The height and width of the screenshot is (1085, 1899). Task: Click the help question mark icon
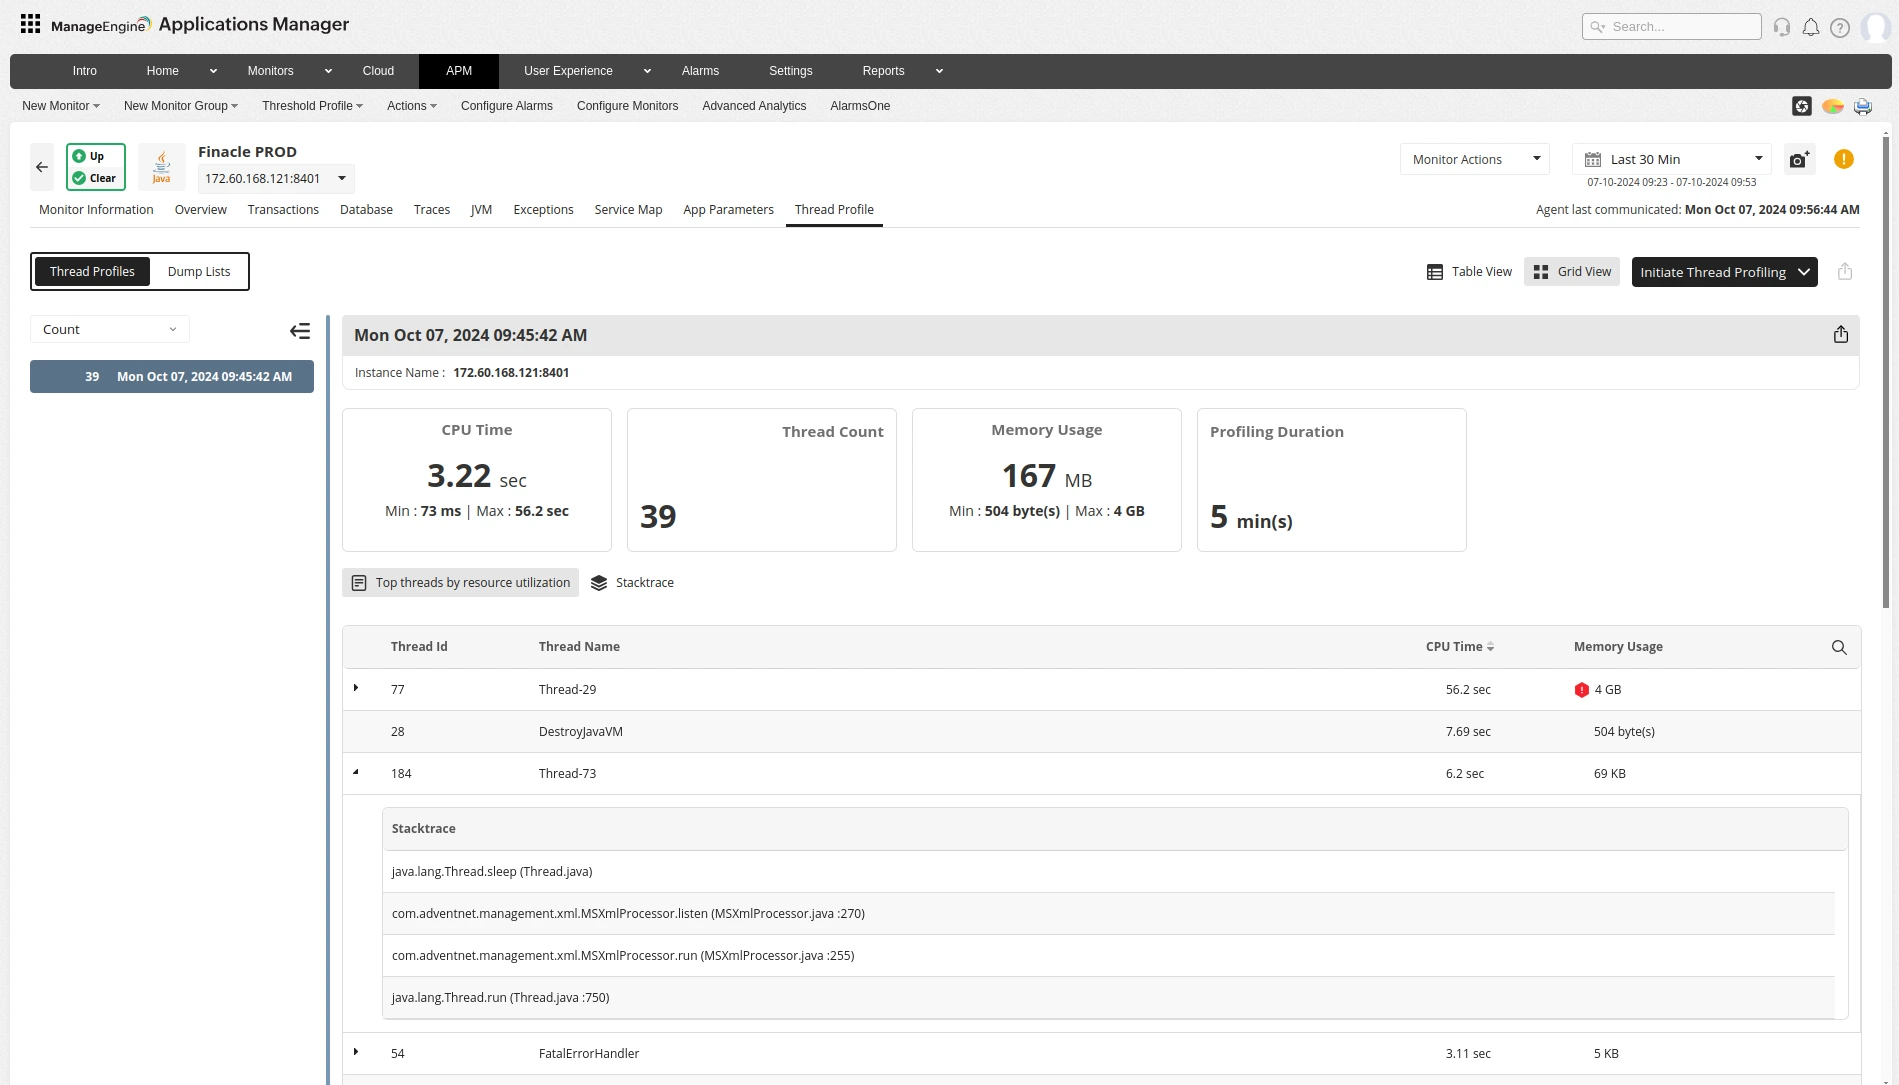coord(1840,26)
